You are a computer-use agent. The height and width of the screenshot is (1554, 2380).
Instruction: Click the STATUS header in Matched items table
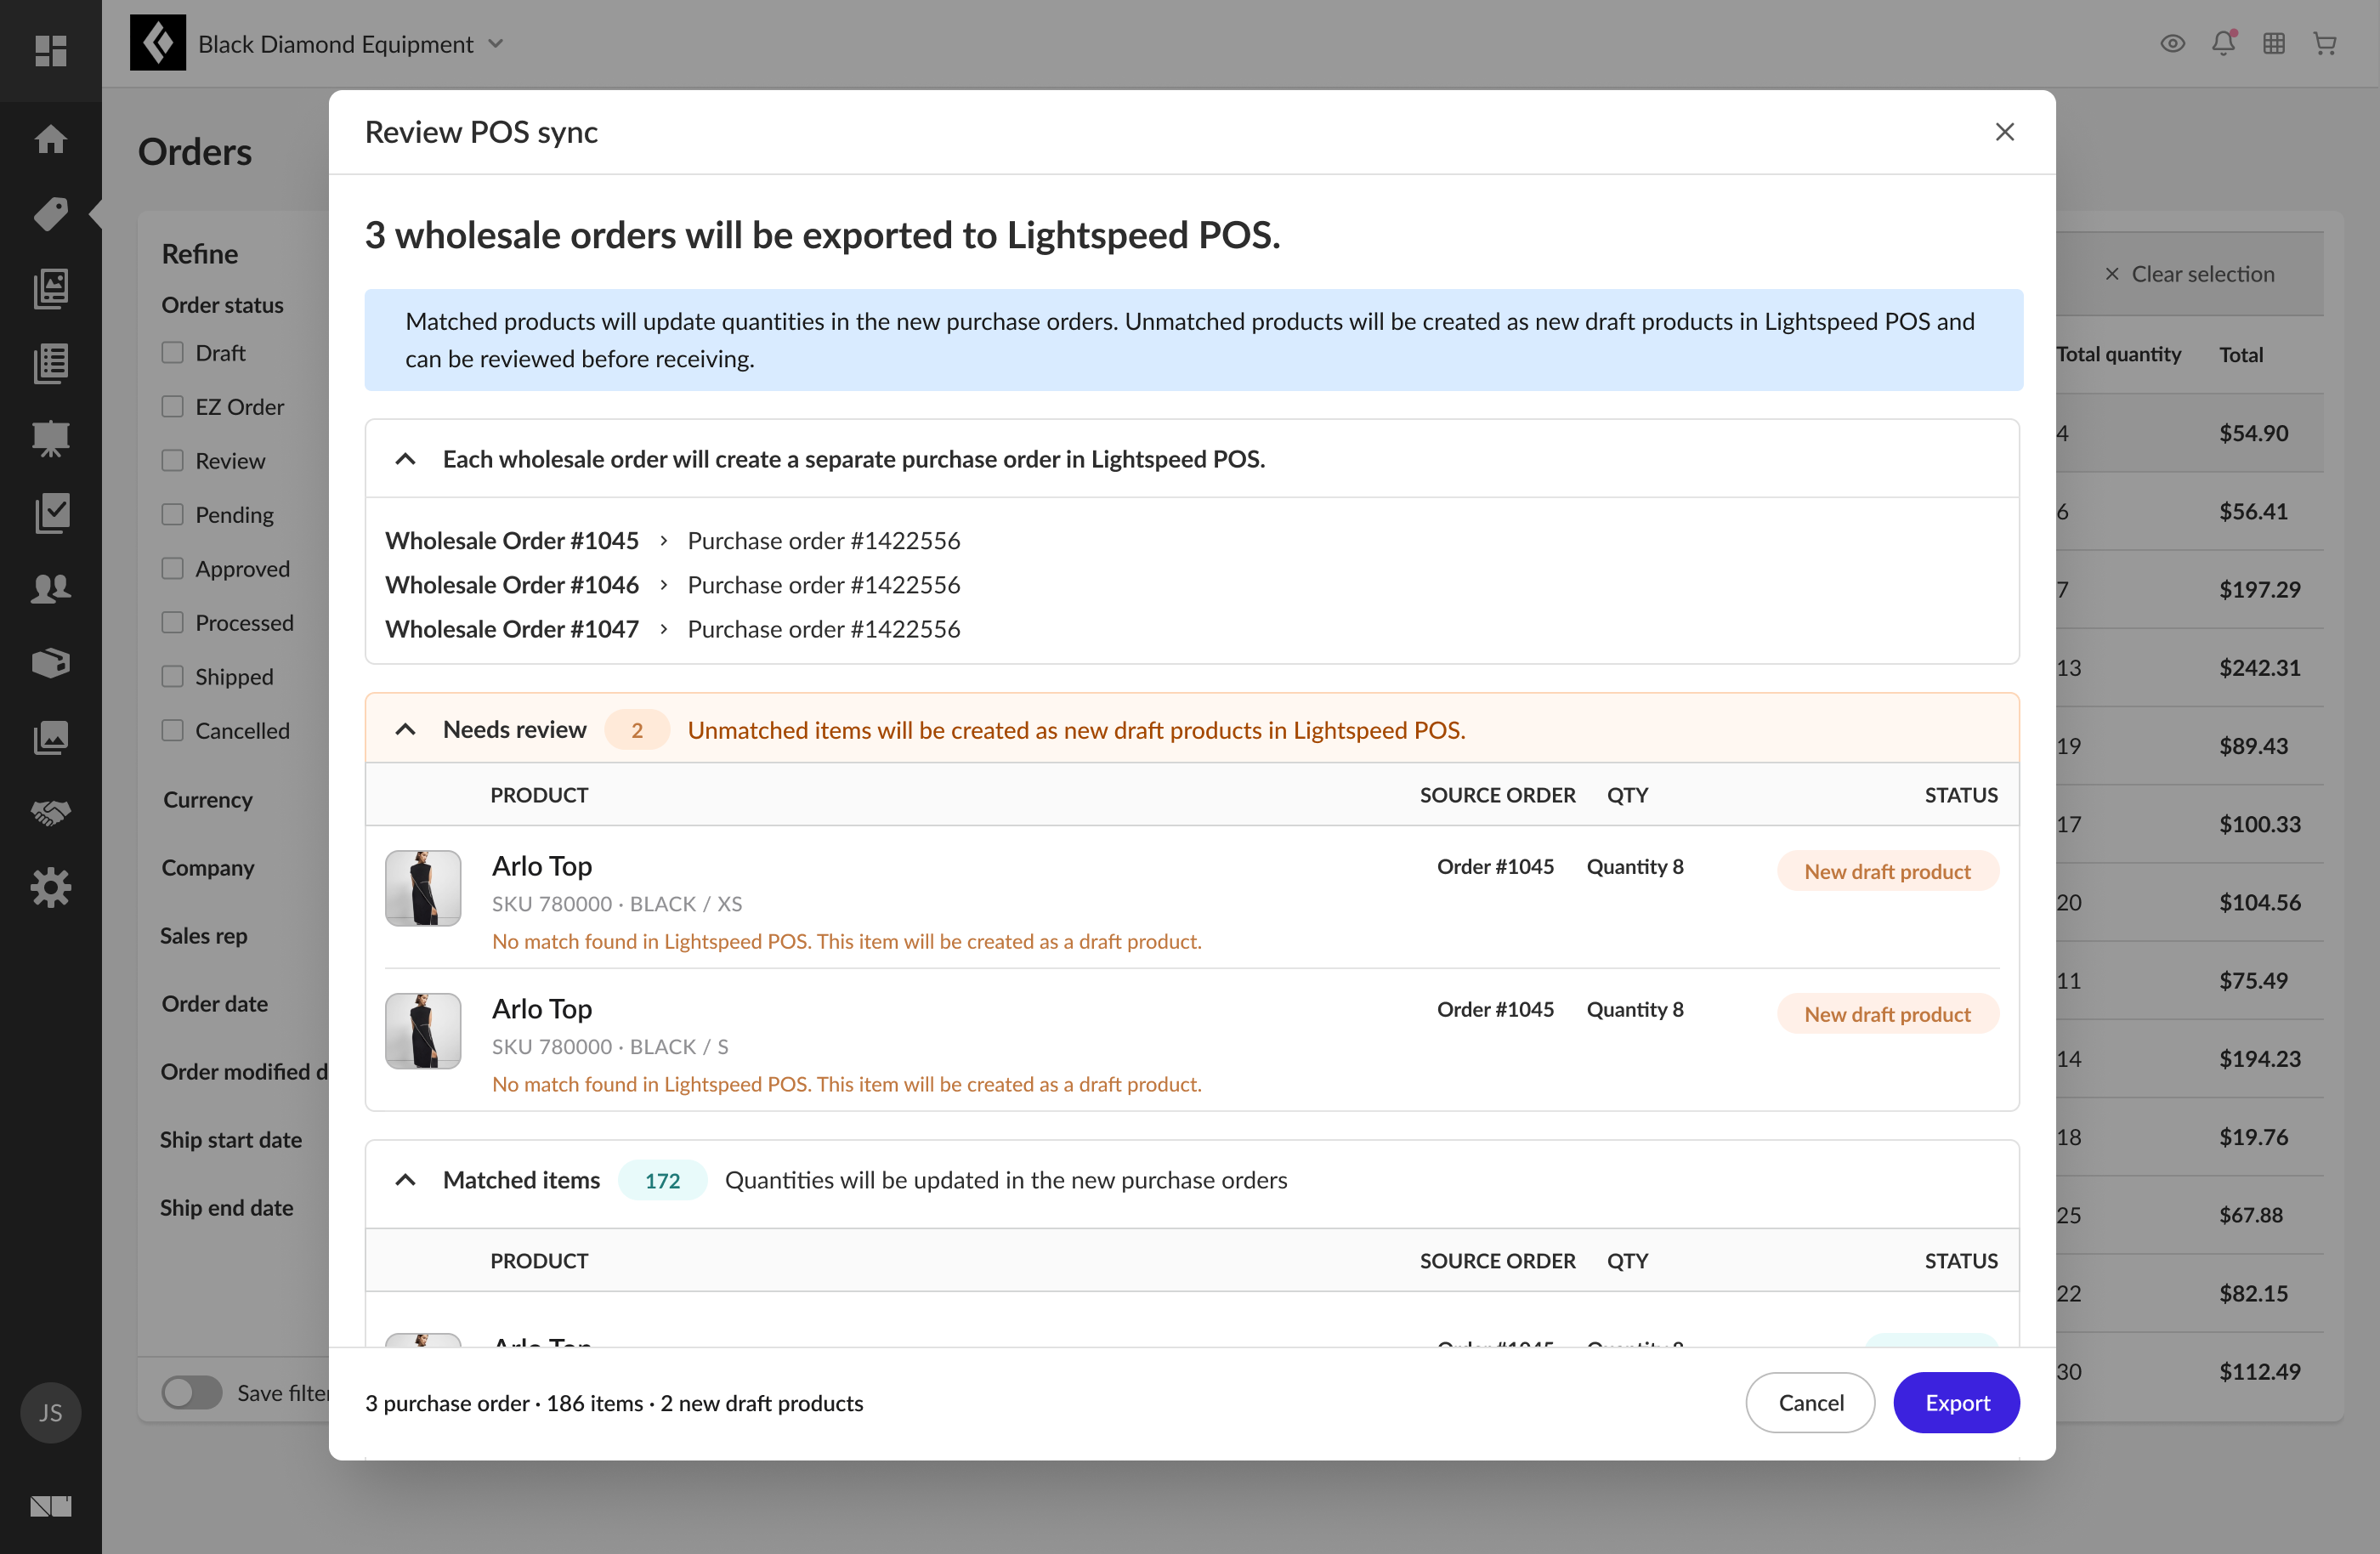1961,1261
